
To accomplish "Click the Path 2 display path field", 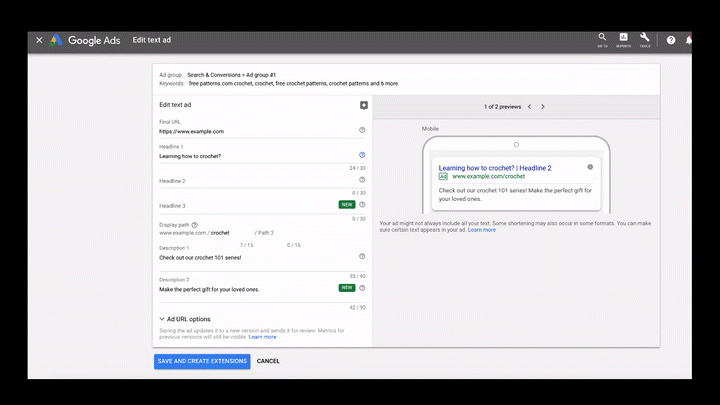I will pos(276,233).
